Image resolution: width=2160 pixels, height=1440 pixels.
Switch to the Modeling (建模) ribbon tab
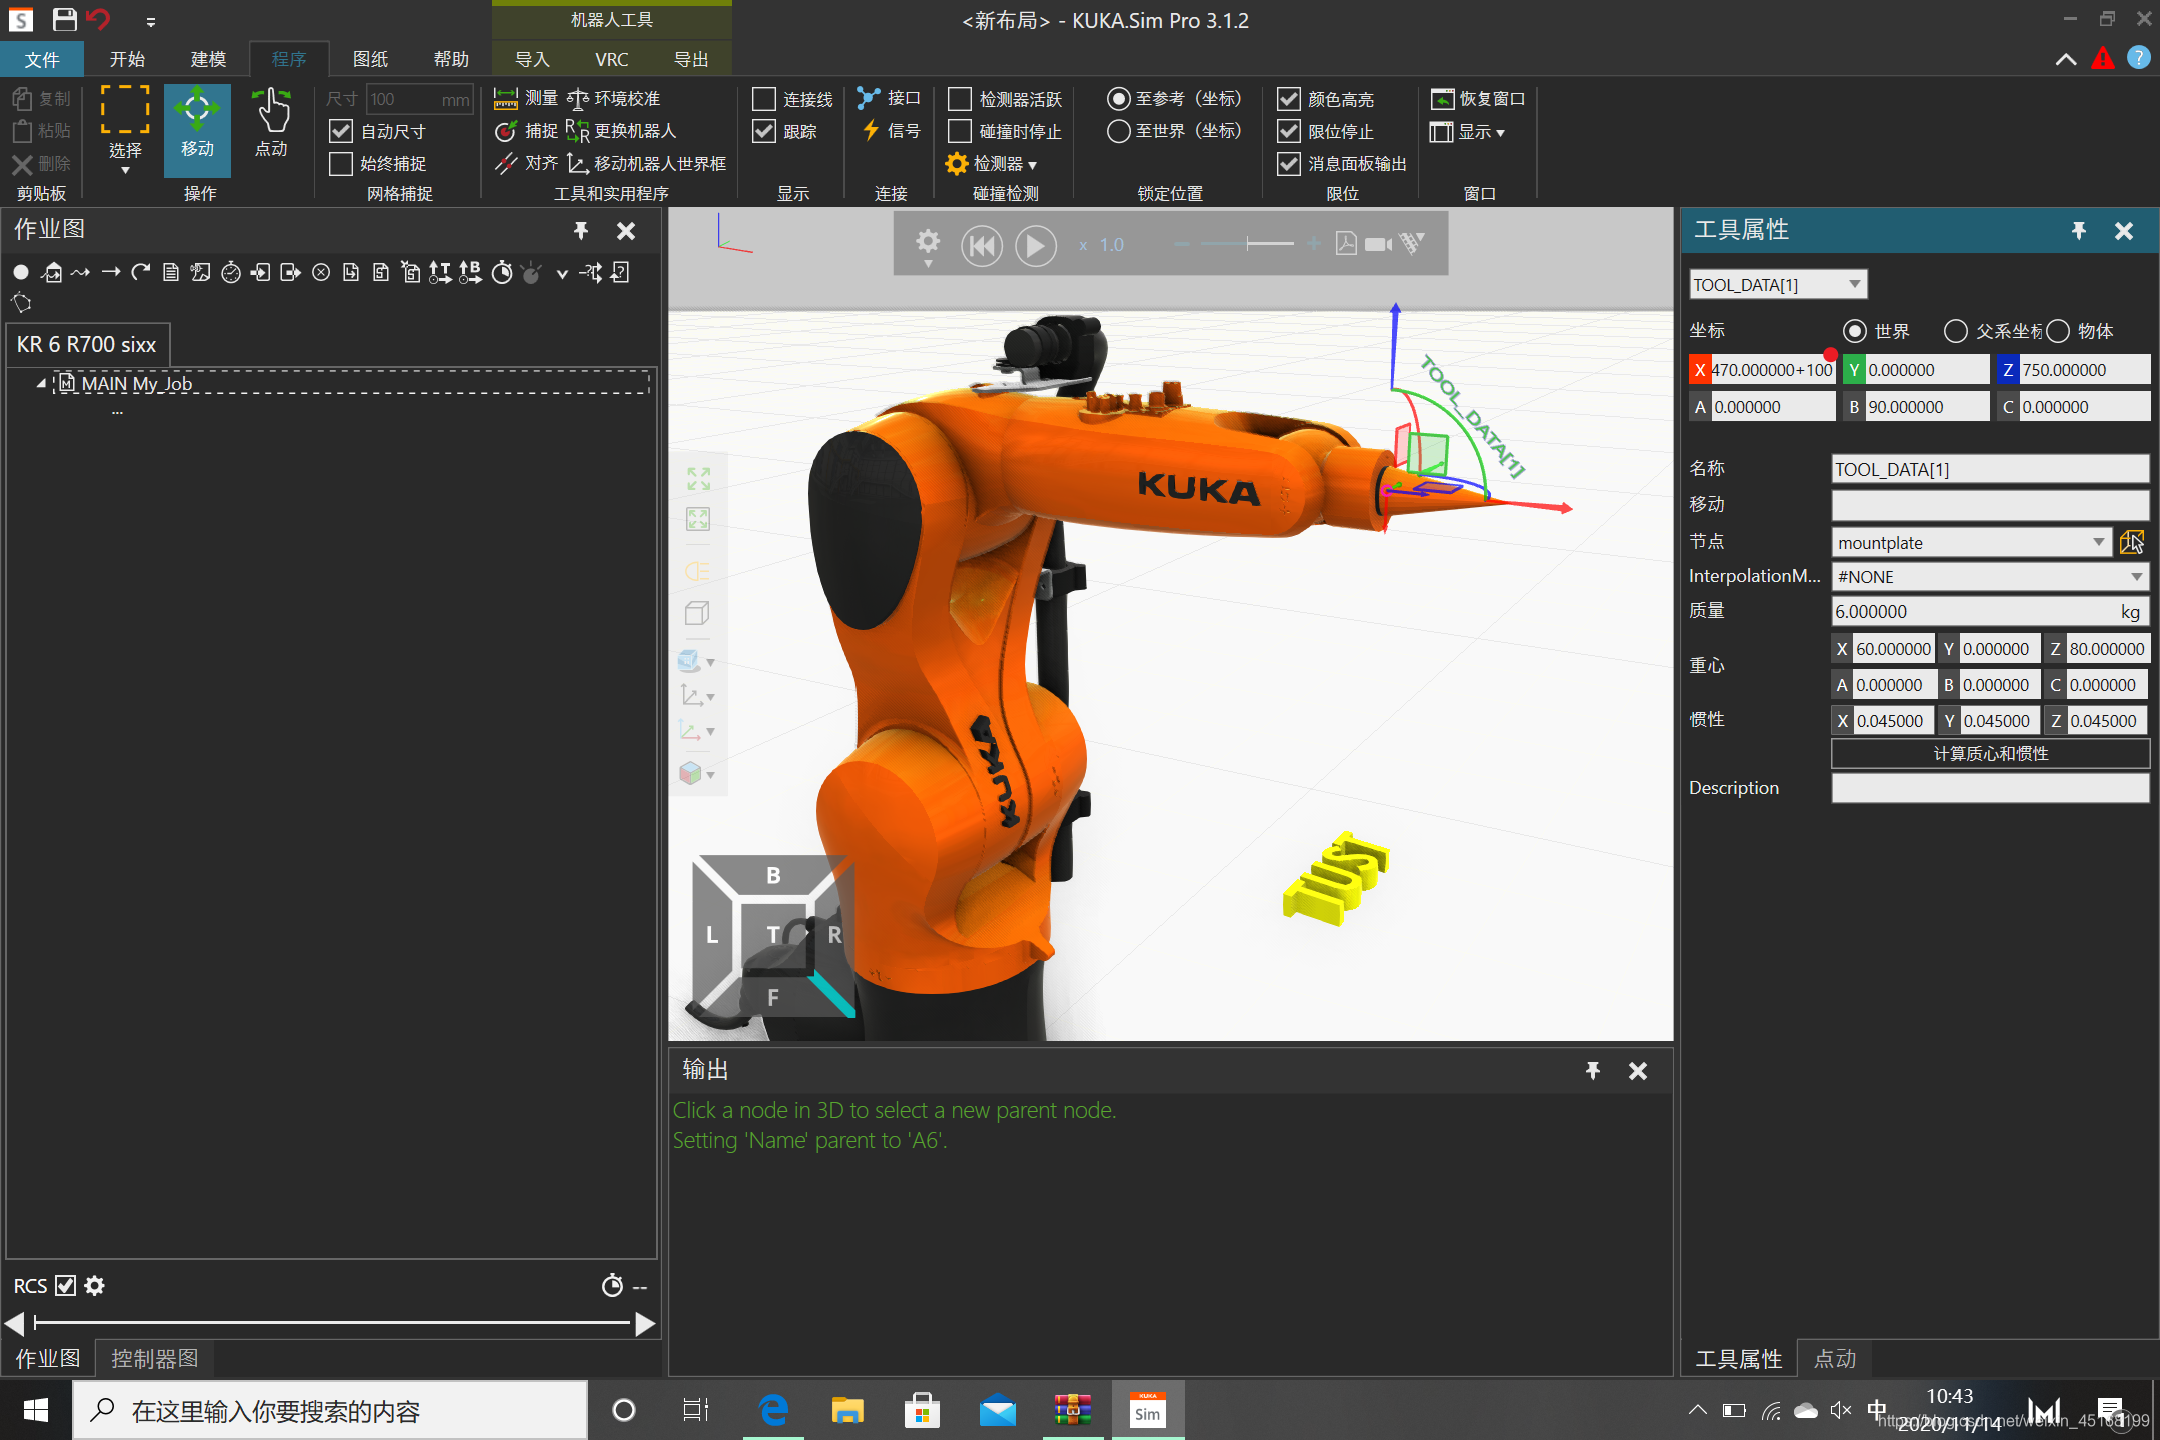pyautogui.click(x=208, y=59)
